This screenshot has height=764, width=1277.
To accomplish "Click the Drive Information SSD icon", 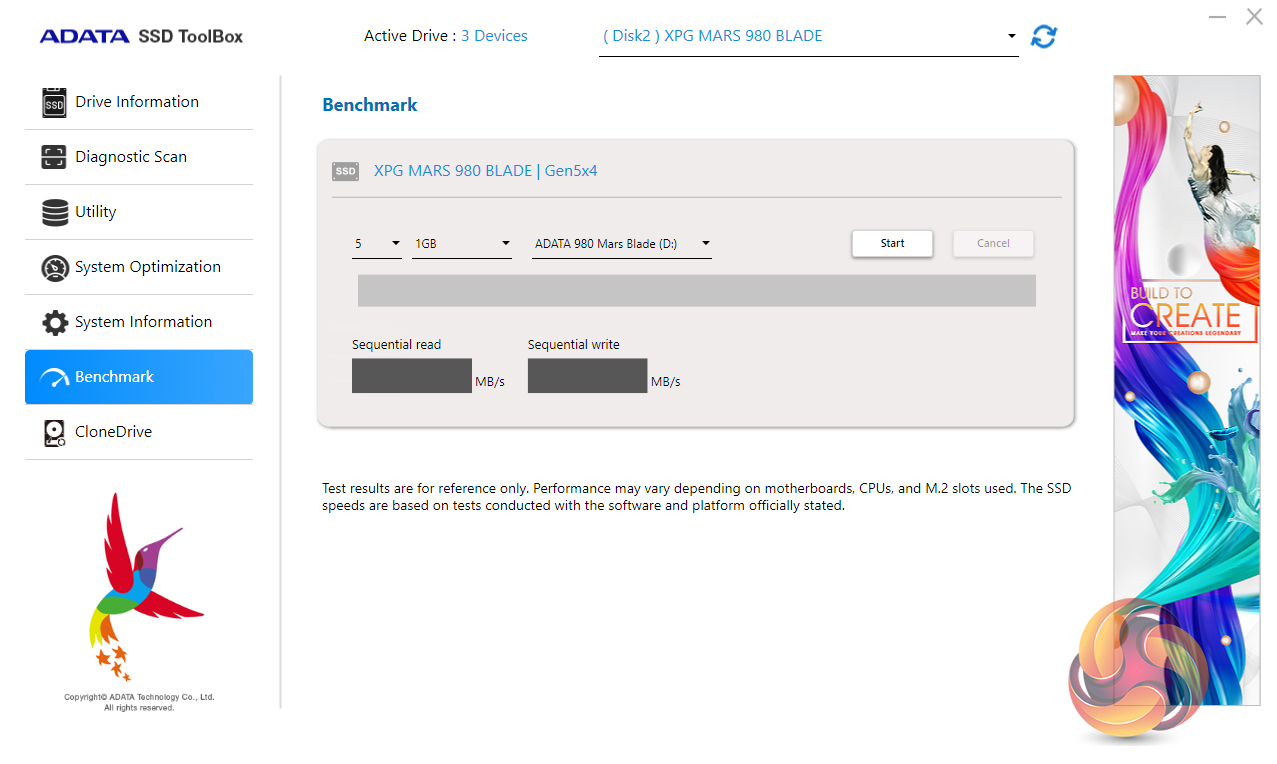I will click(x=54, y=103).
